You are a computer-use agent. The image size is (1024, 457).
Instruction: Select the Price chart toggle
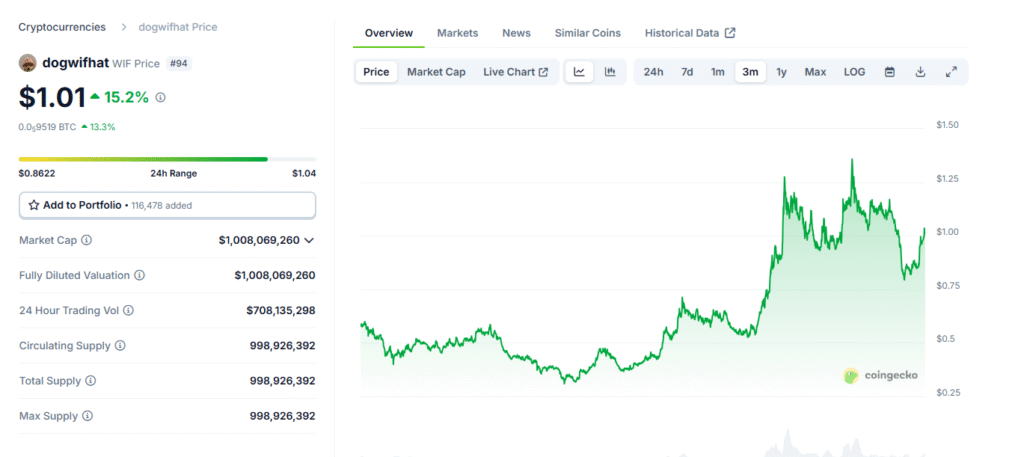[376, 72]
